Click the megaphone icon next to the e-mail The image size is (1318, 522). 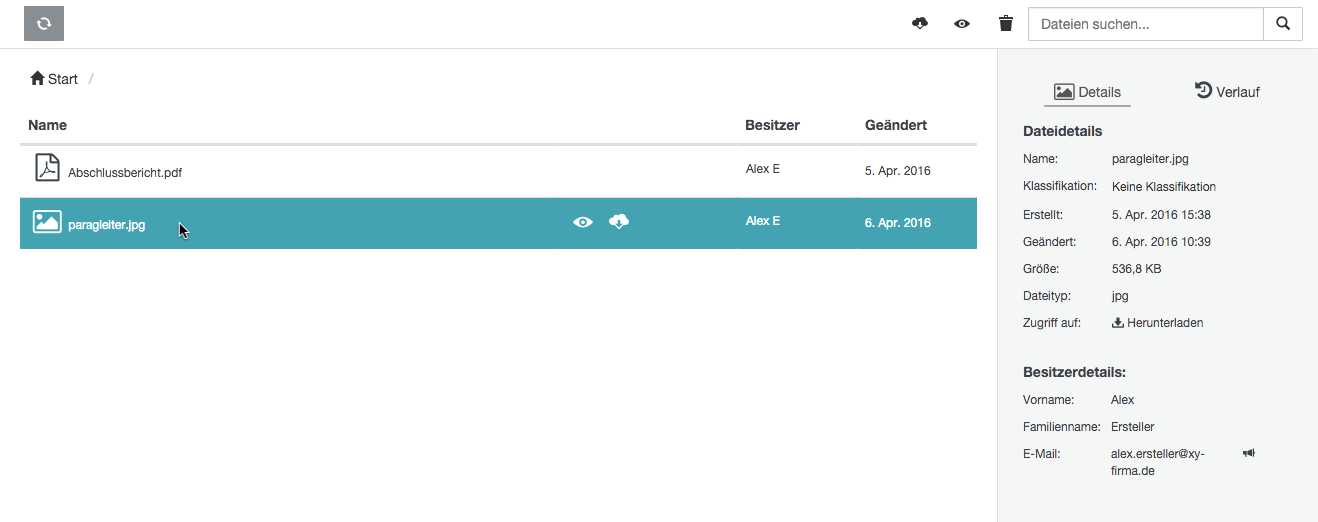tap(1249, 453)
